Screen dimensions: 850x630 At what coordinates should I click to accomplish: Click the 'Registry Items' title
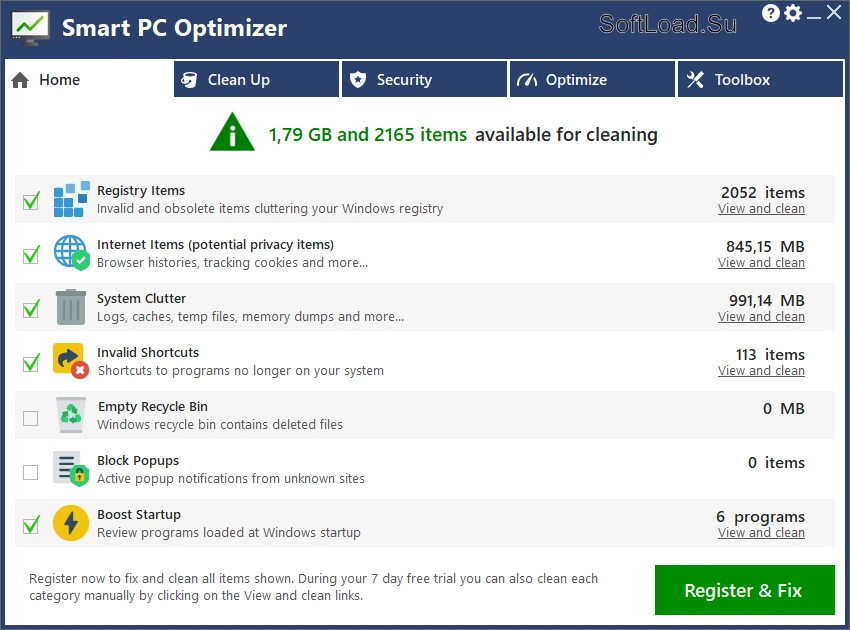[141, 190]
